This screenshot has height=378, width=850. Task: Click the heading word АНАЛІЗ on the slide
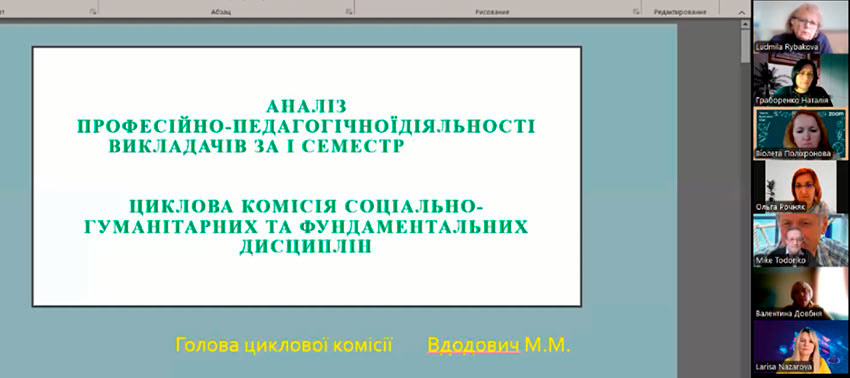307,106
